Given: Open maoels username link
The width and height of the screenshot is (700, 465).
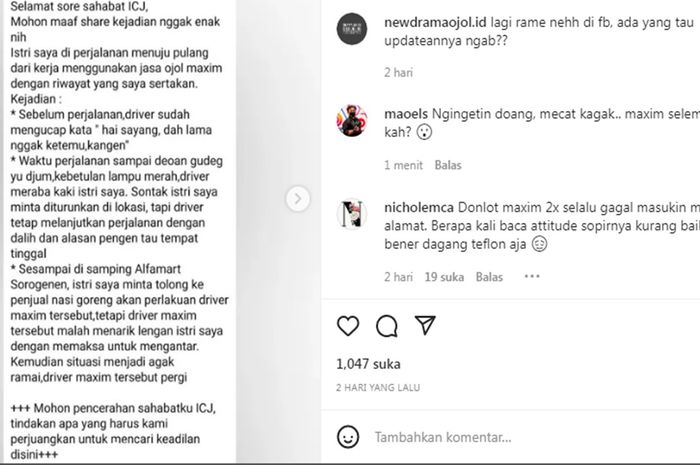Looking at the screenshot, I should [406, 114].
